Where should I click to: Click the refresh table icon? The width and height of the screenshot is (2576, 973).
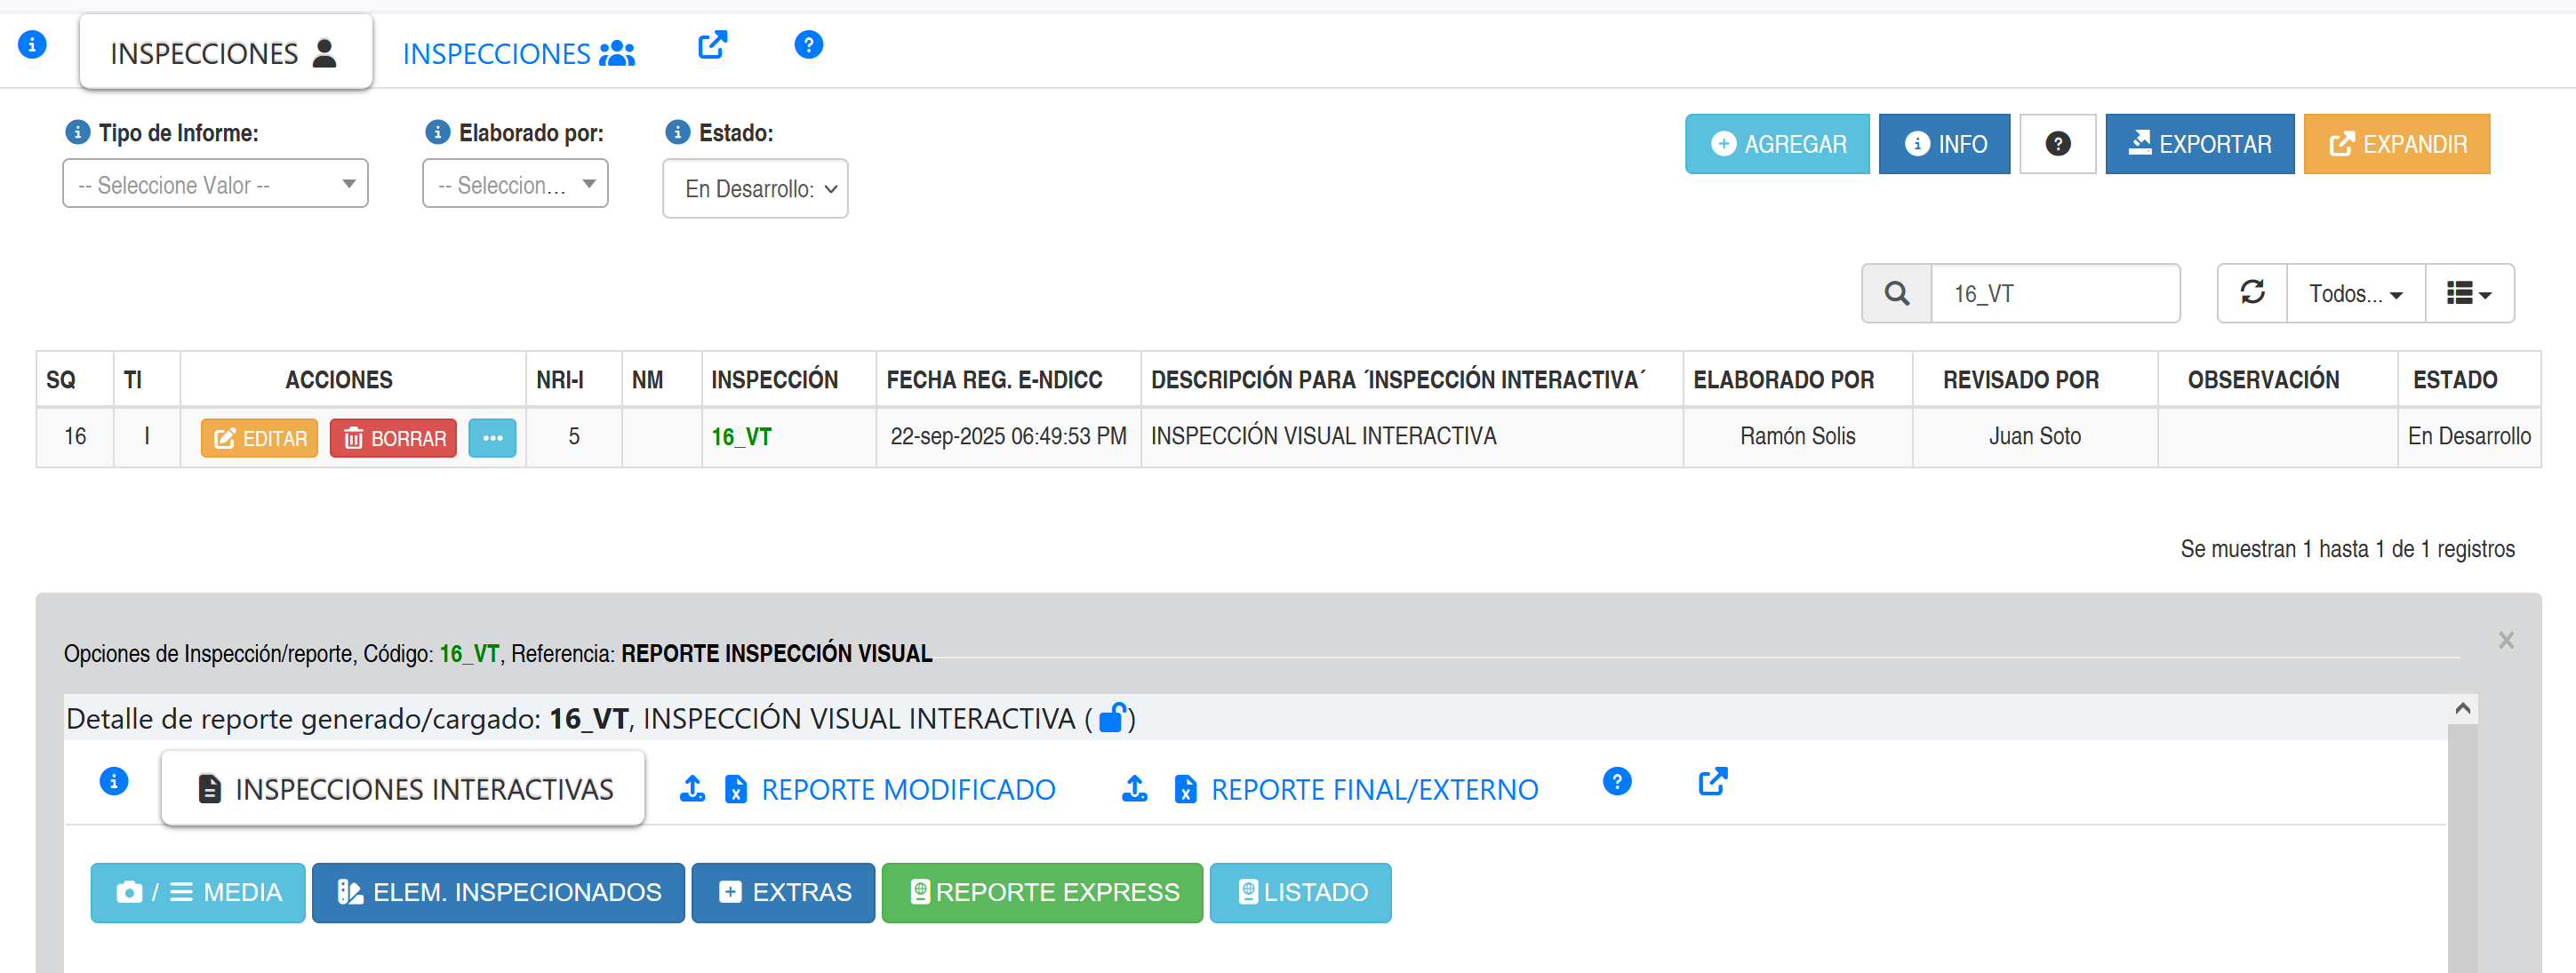click(2252, 293)
